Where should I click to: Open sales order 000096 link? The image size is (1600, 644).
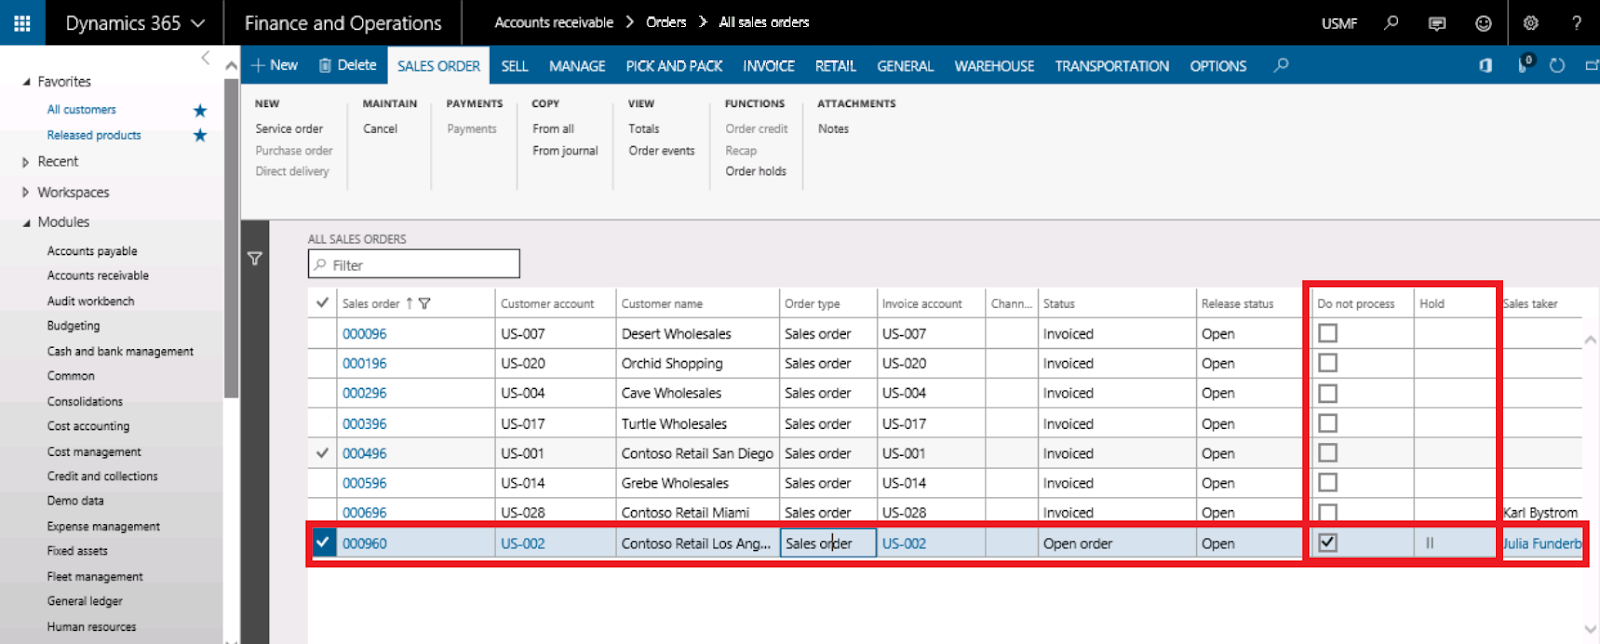[364, 334]
